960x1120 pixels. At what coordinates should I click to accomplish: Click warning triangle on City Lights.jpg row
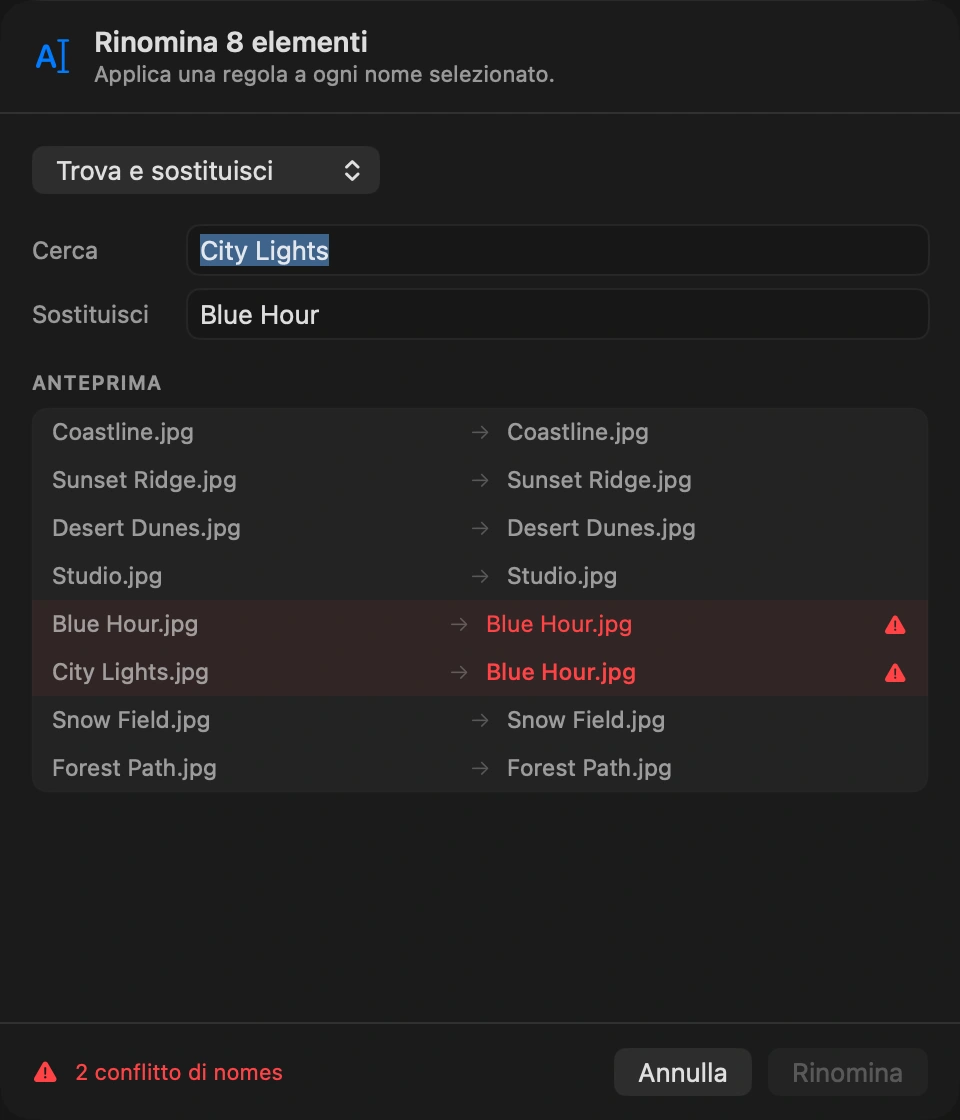click(895, 673)
